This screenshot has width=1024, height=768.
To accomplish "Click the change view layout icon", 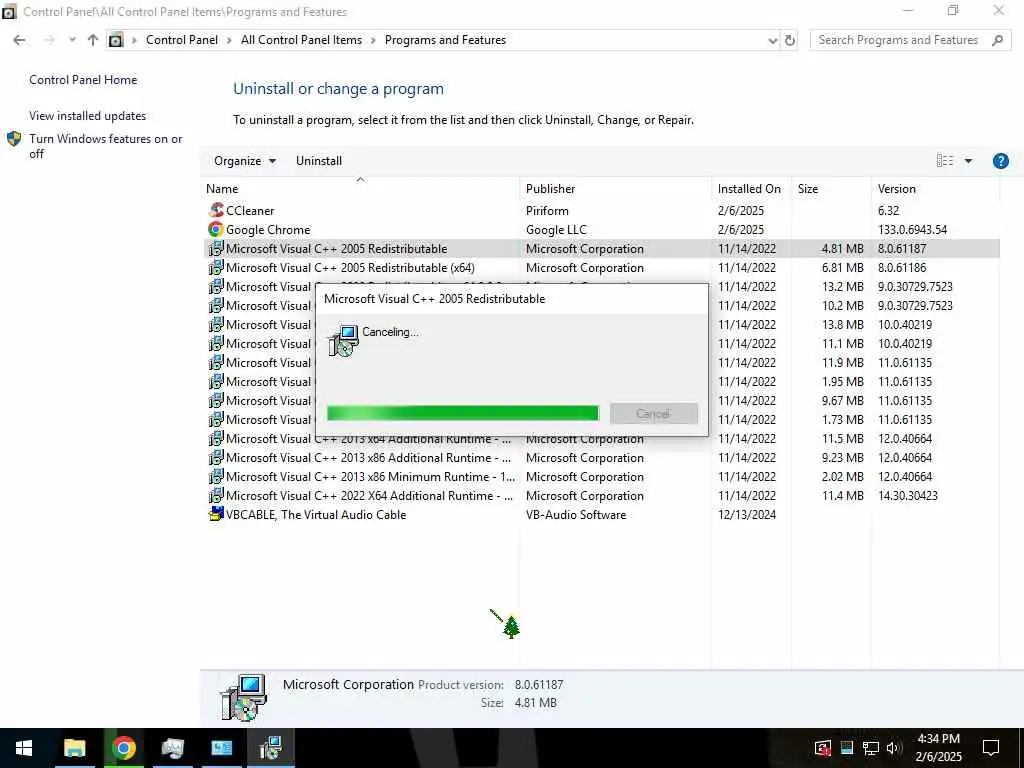I will tap(945, 161).
